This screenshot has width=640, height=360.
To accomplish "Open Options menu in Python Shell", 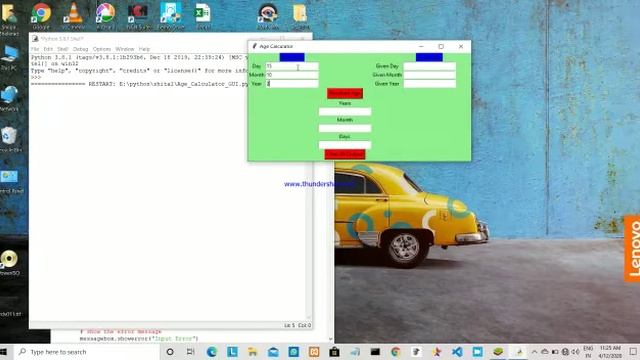I will tap(102, 49).
